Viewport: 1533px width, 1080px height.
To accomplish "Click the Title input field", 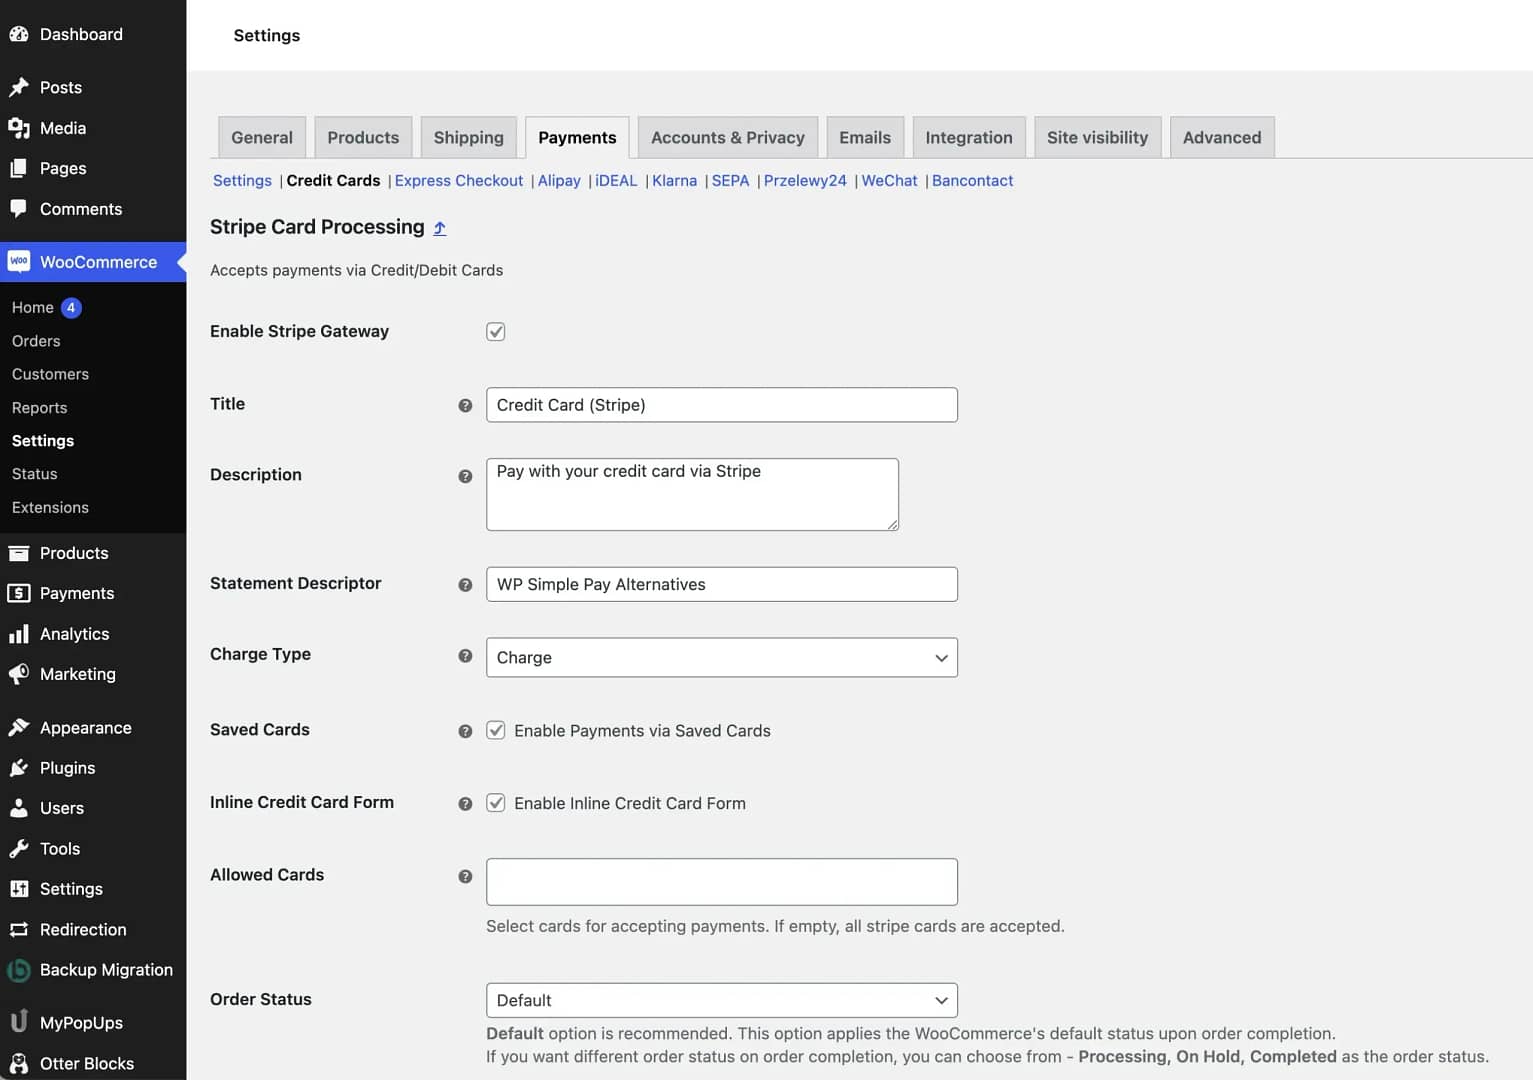I will [x=722, y=405].
